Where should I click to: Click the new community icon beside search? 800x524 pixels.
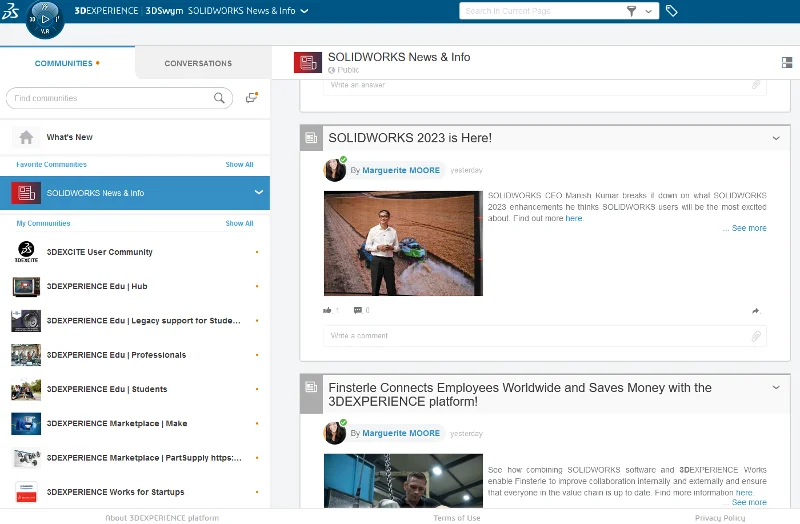click(252, 98)
